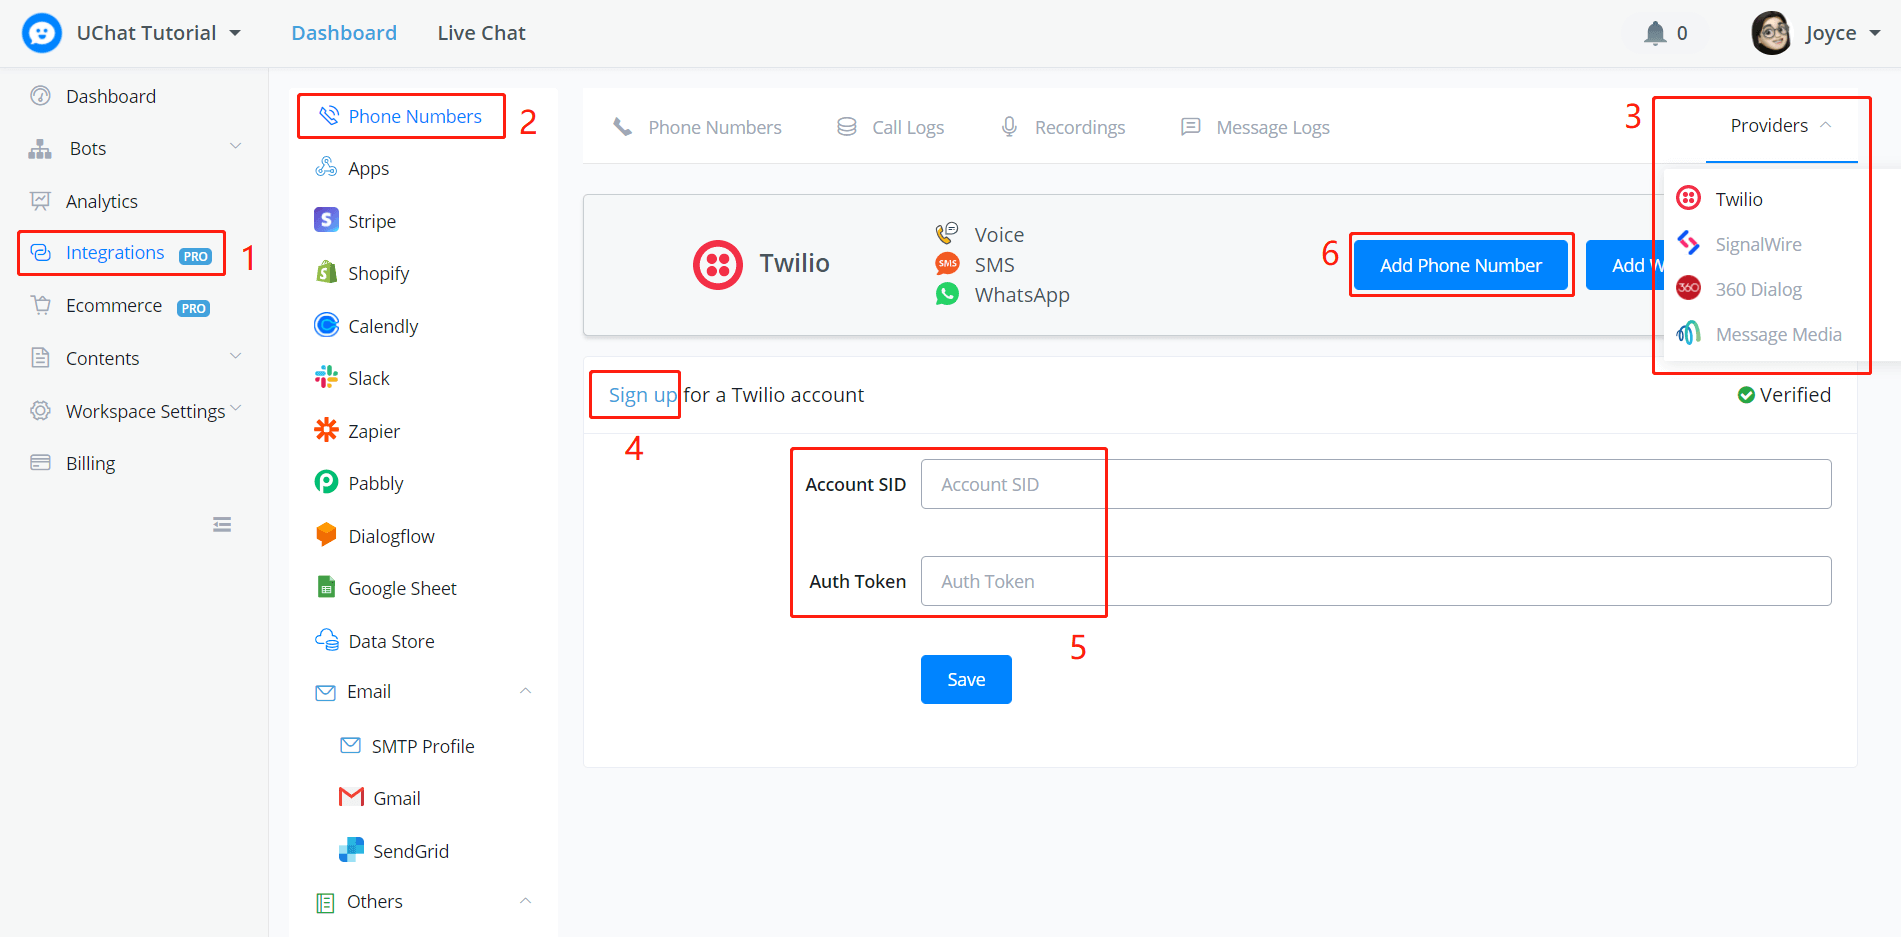This screenshot has width=1901, height=937.
Task: Click the Zapier icon
Action: tap(326, 430)
